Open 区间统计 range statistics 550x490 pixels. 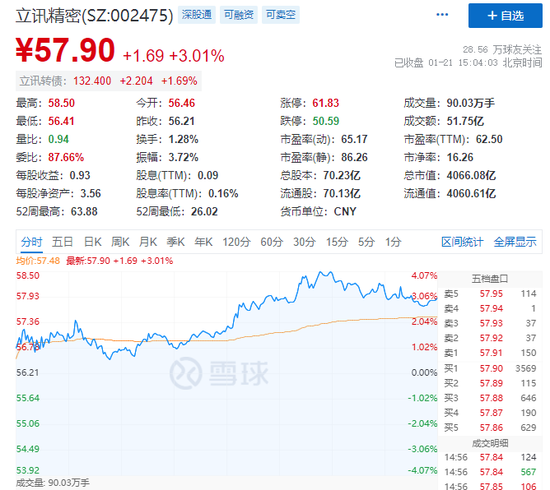coord(462,242)
